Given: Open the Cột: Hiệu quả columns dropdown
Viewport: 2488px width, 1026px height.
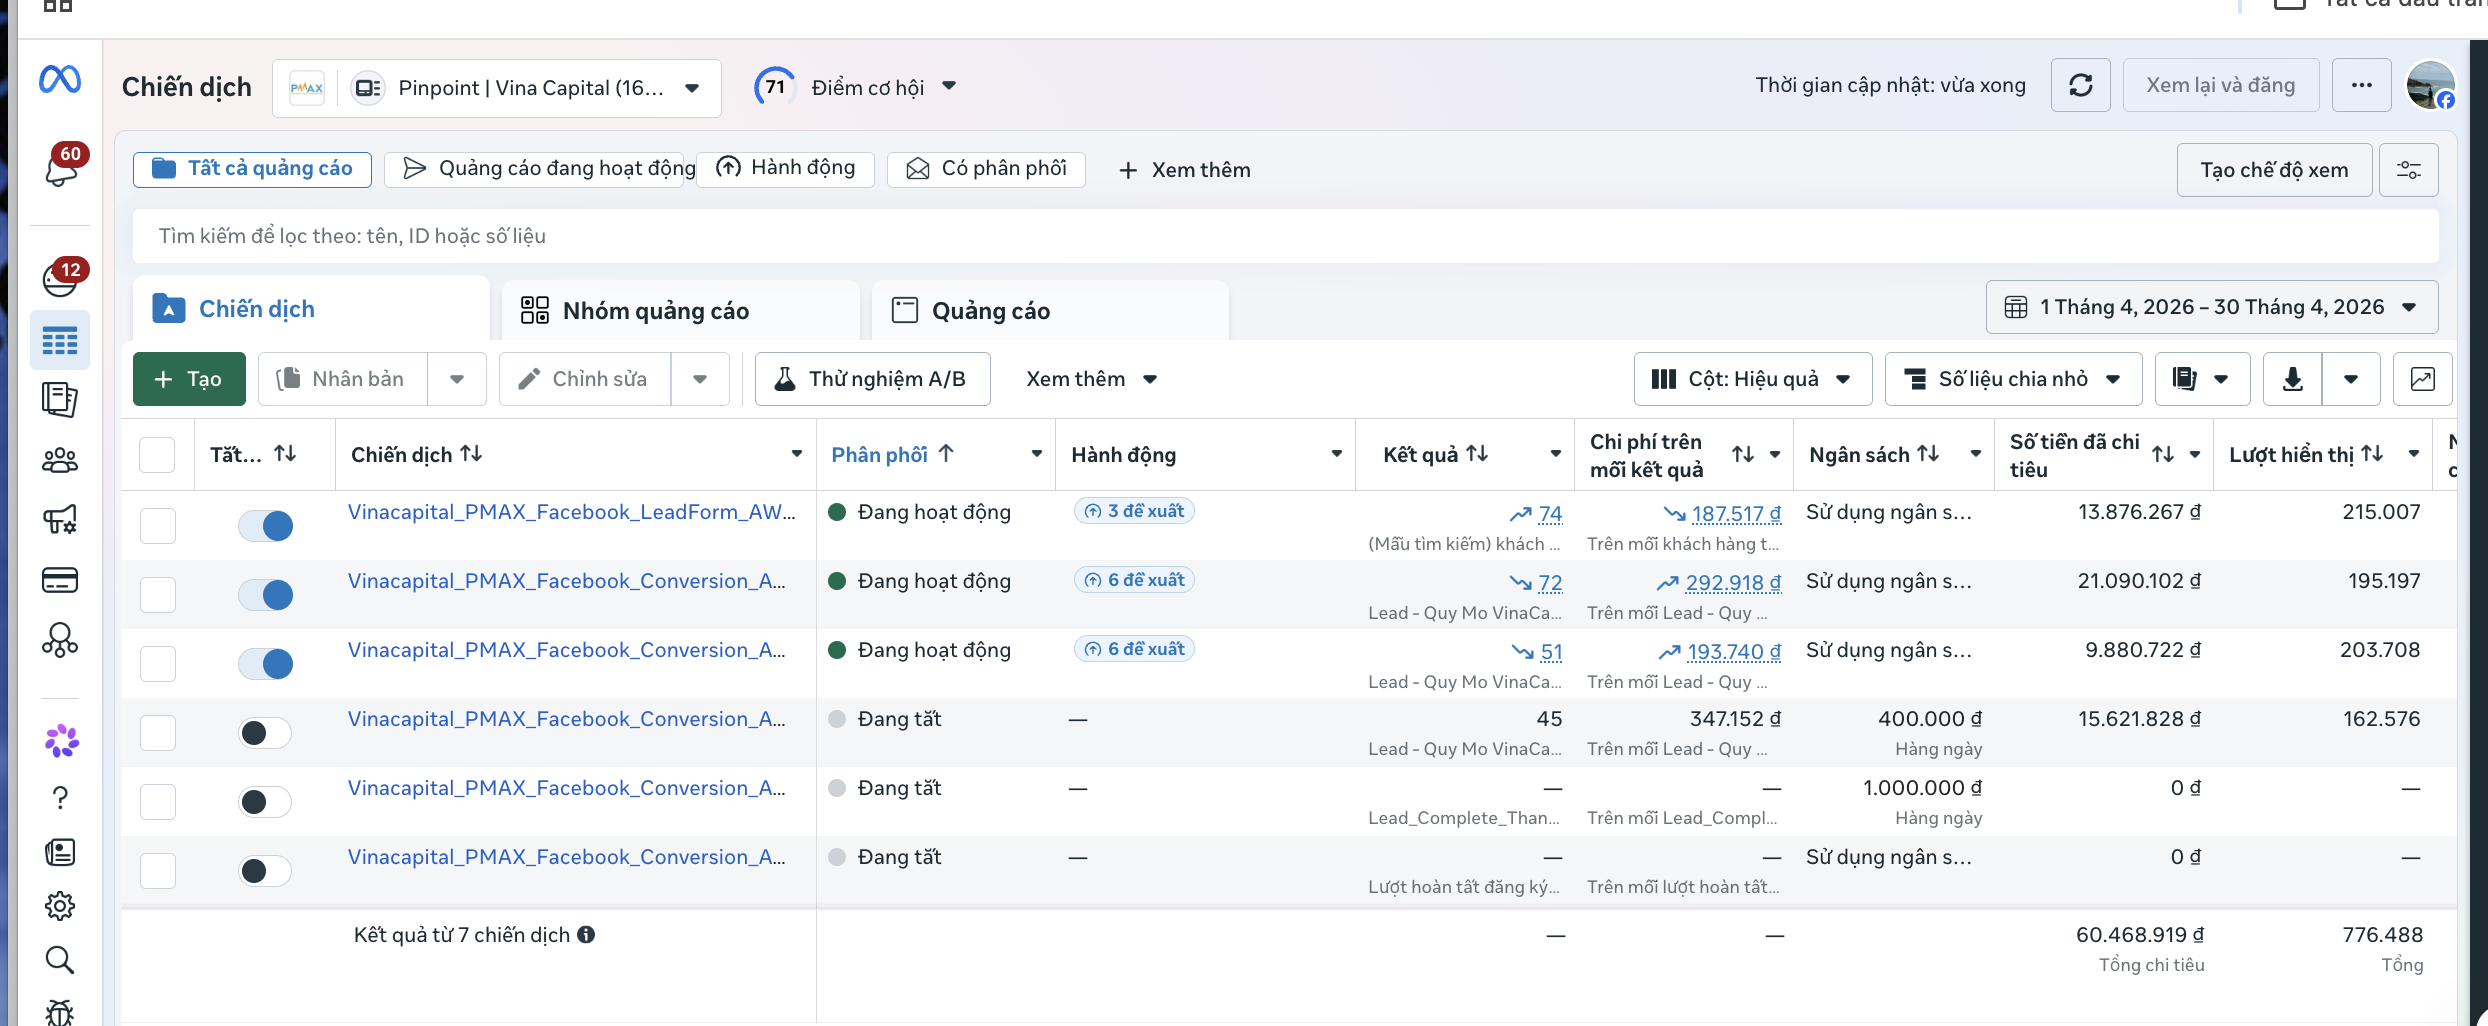Looking at the screenshot, I should click(x=1753, y=379).
